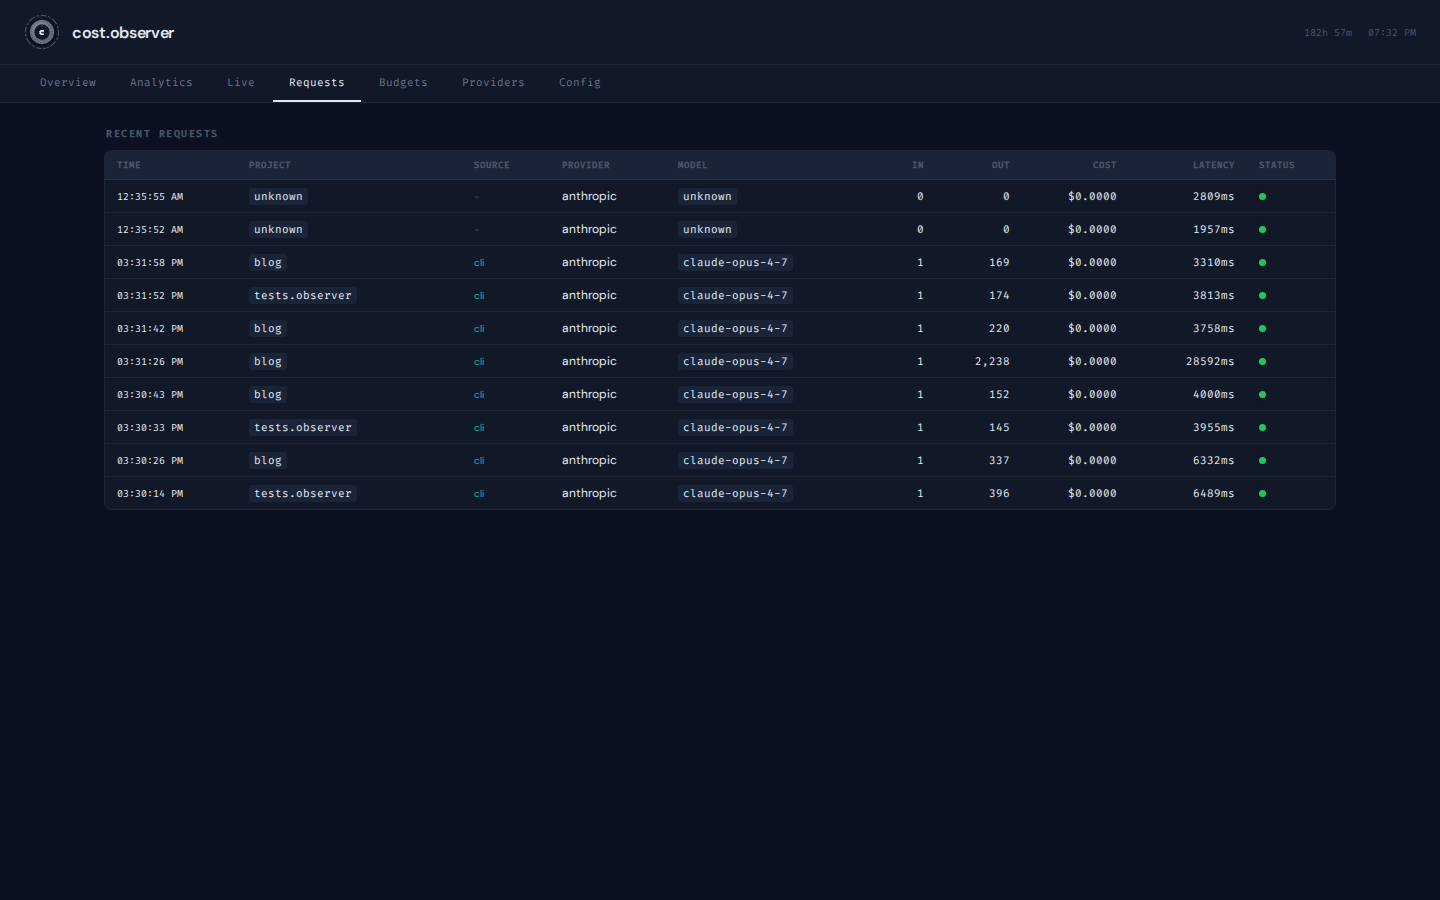Click status dot of 03:31:58 PM request
The image size is (1440, 900).
1262,263
